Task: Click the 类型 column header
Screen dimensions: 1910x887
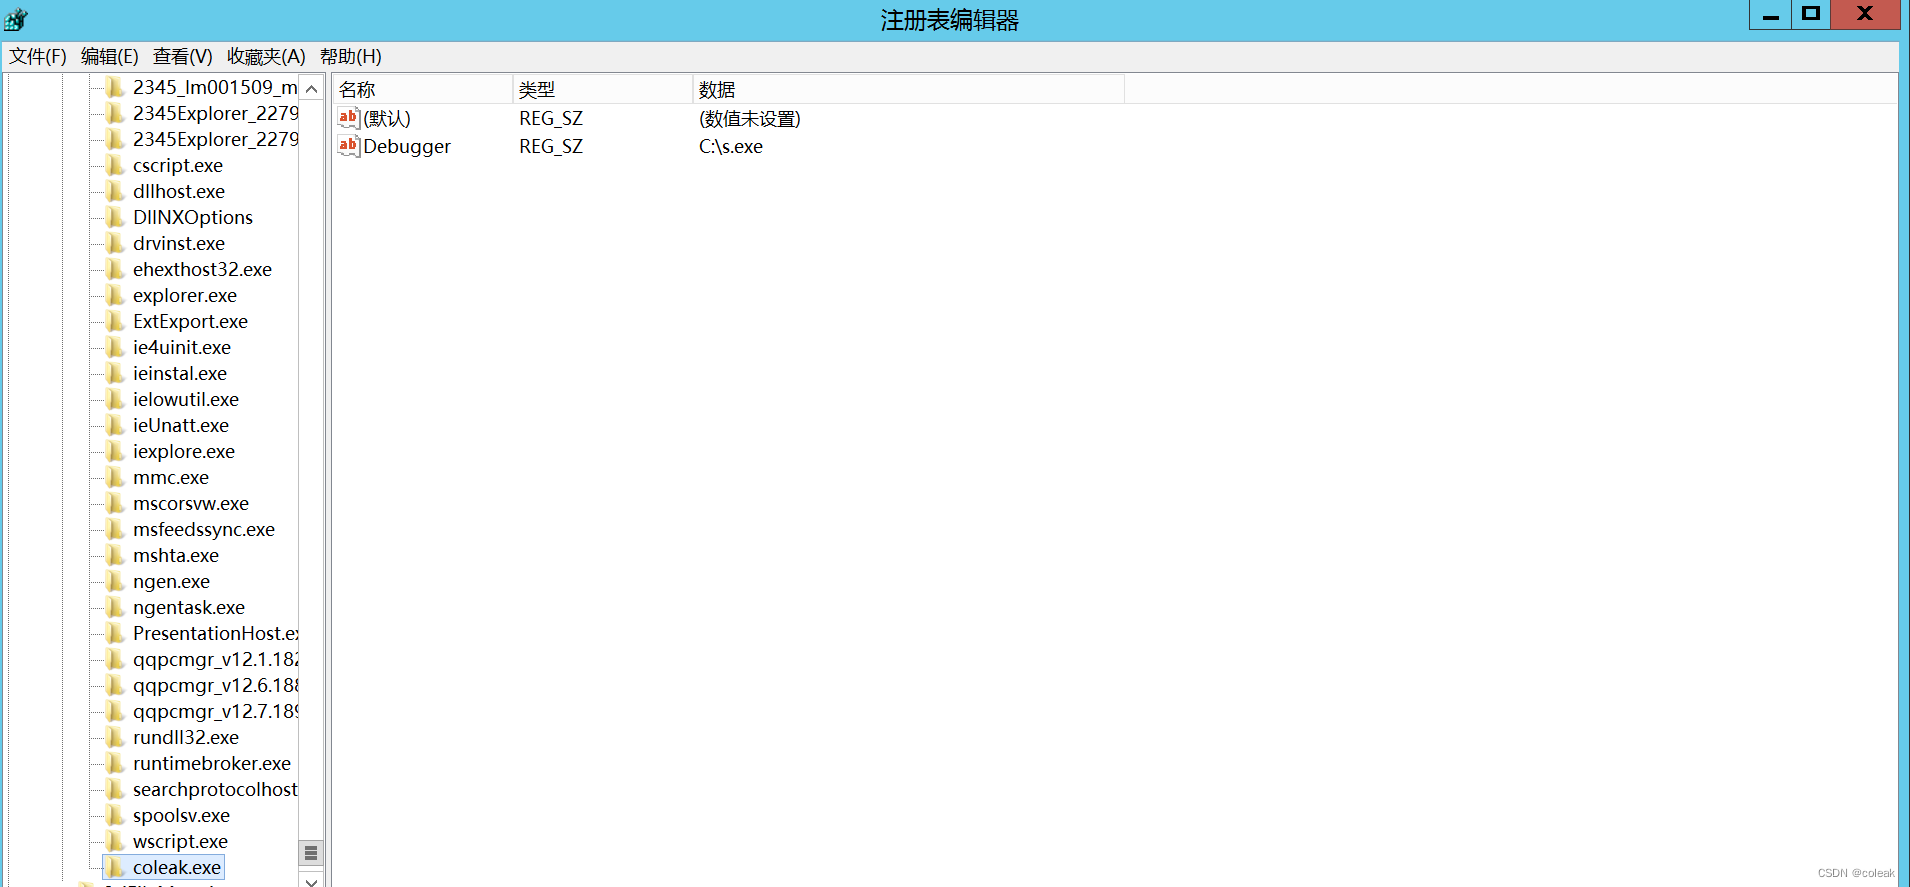Action: (x=603, y=89)
